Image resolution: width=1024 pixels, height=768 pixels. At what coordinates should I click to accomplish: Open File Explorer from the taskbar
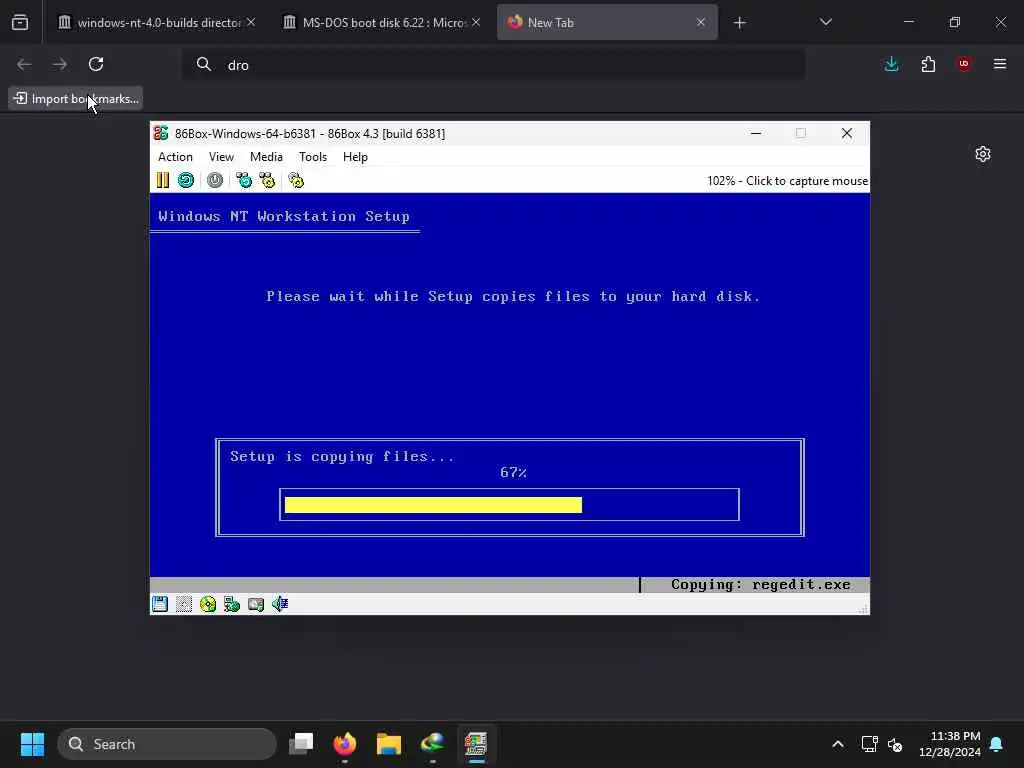[389, 744]
